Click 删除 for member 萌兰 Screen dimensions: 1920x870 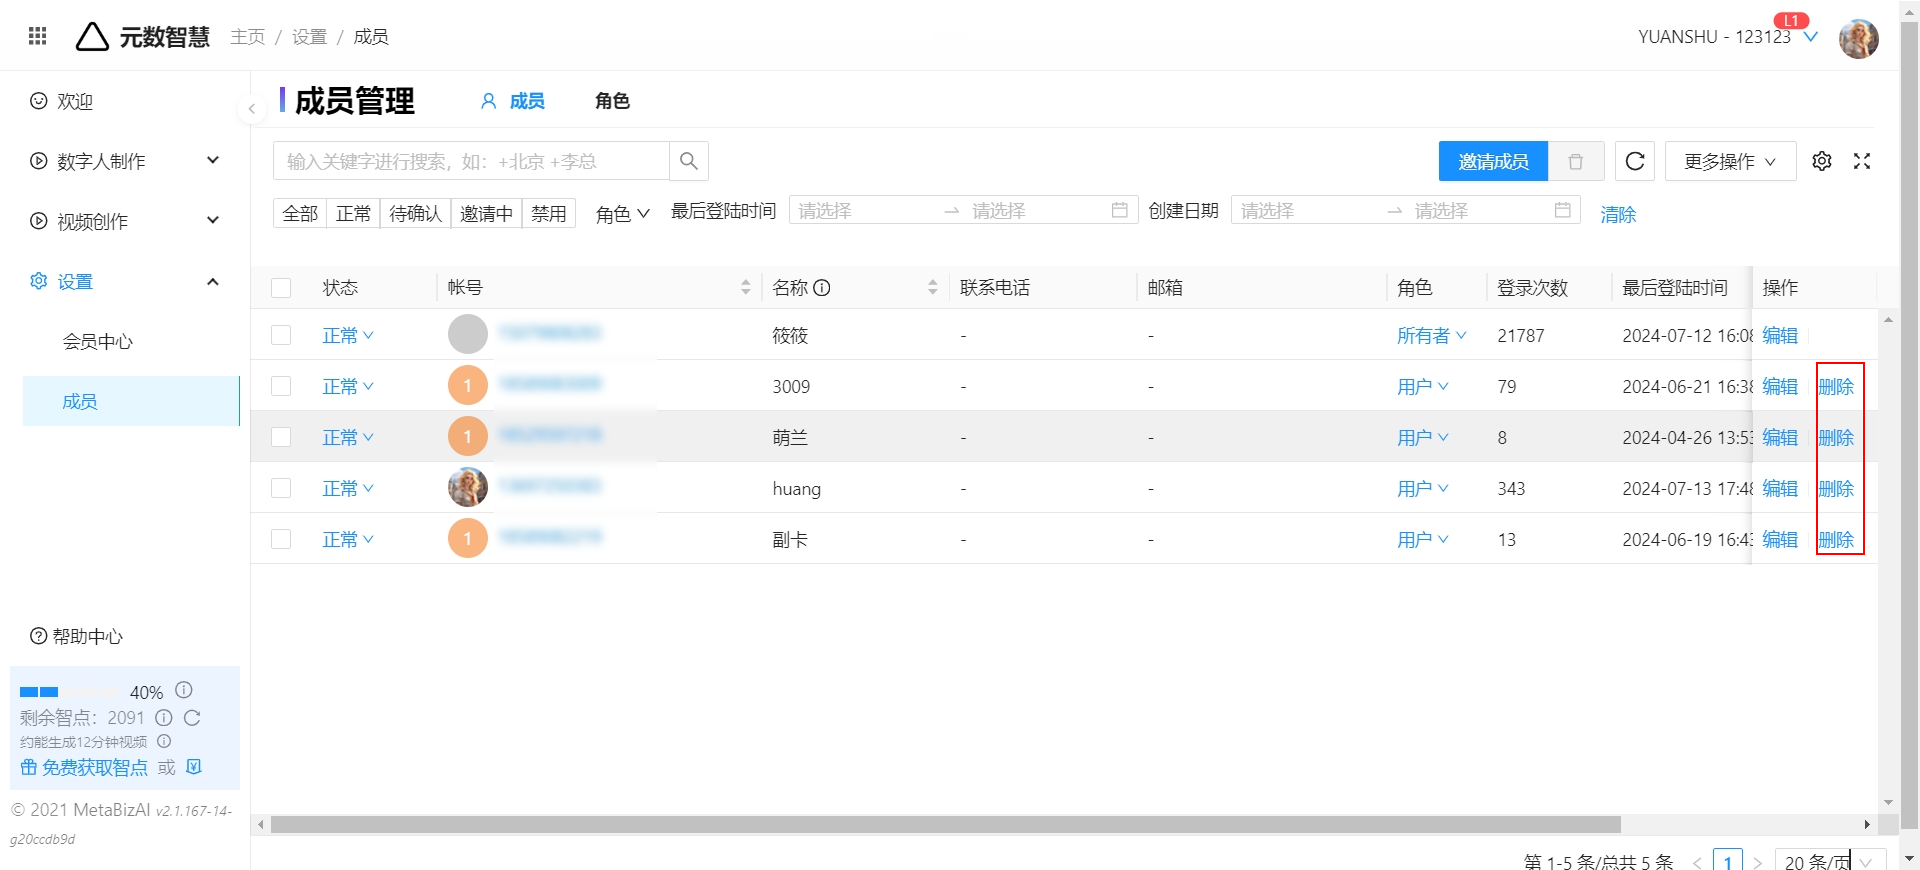coord(1836,437)
